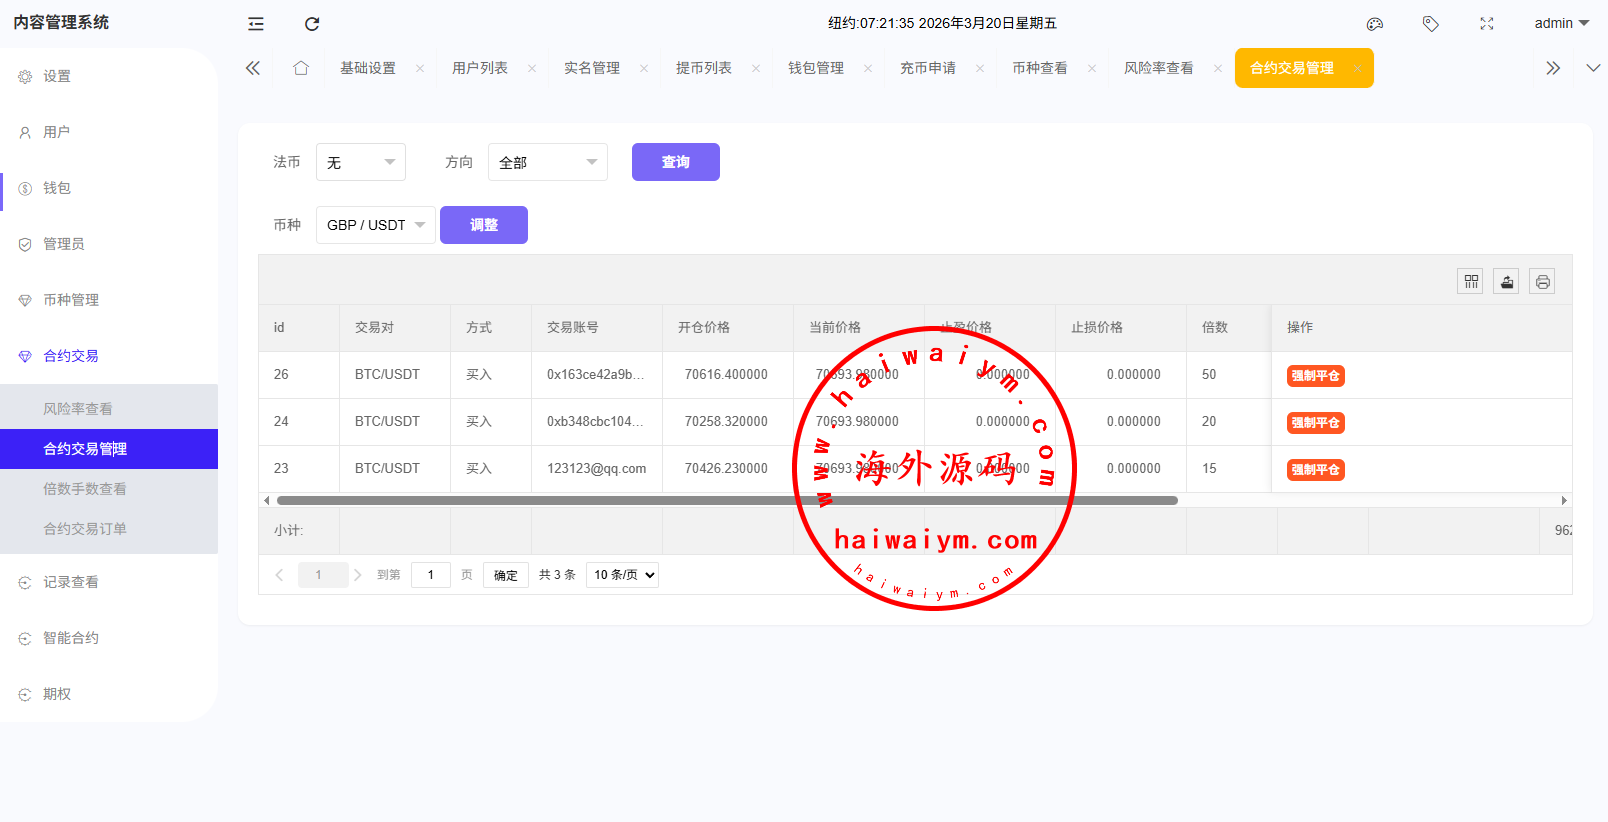Open the 法币 dropdown

tap(361, 162)
